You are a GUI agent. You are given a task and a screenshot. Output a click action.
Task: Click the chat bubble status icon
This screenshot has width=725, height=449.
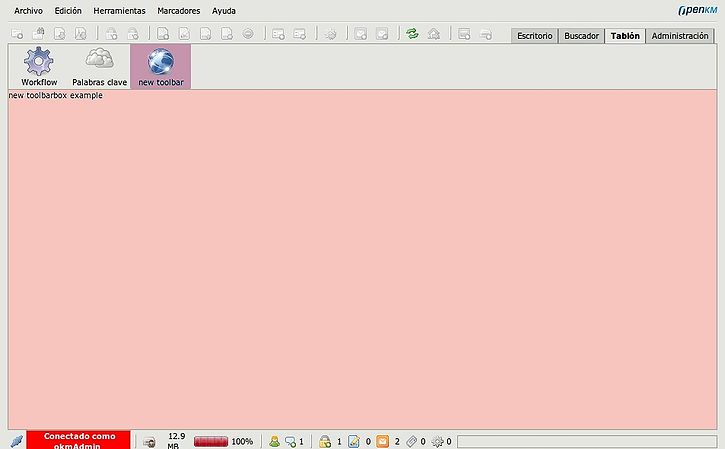[x=290, y=442]
